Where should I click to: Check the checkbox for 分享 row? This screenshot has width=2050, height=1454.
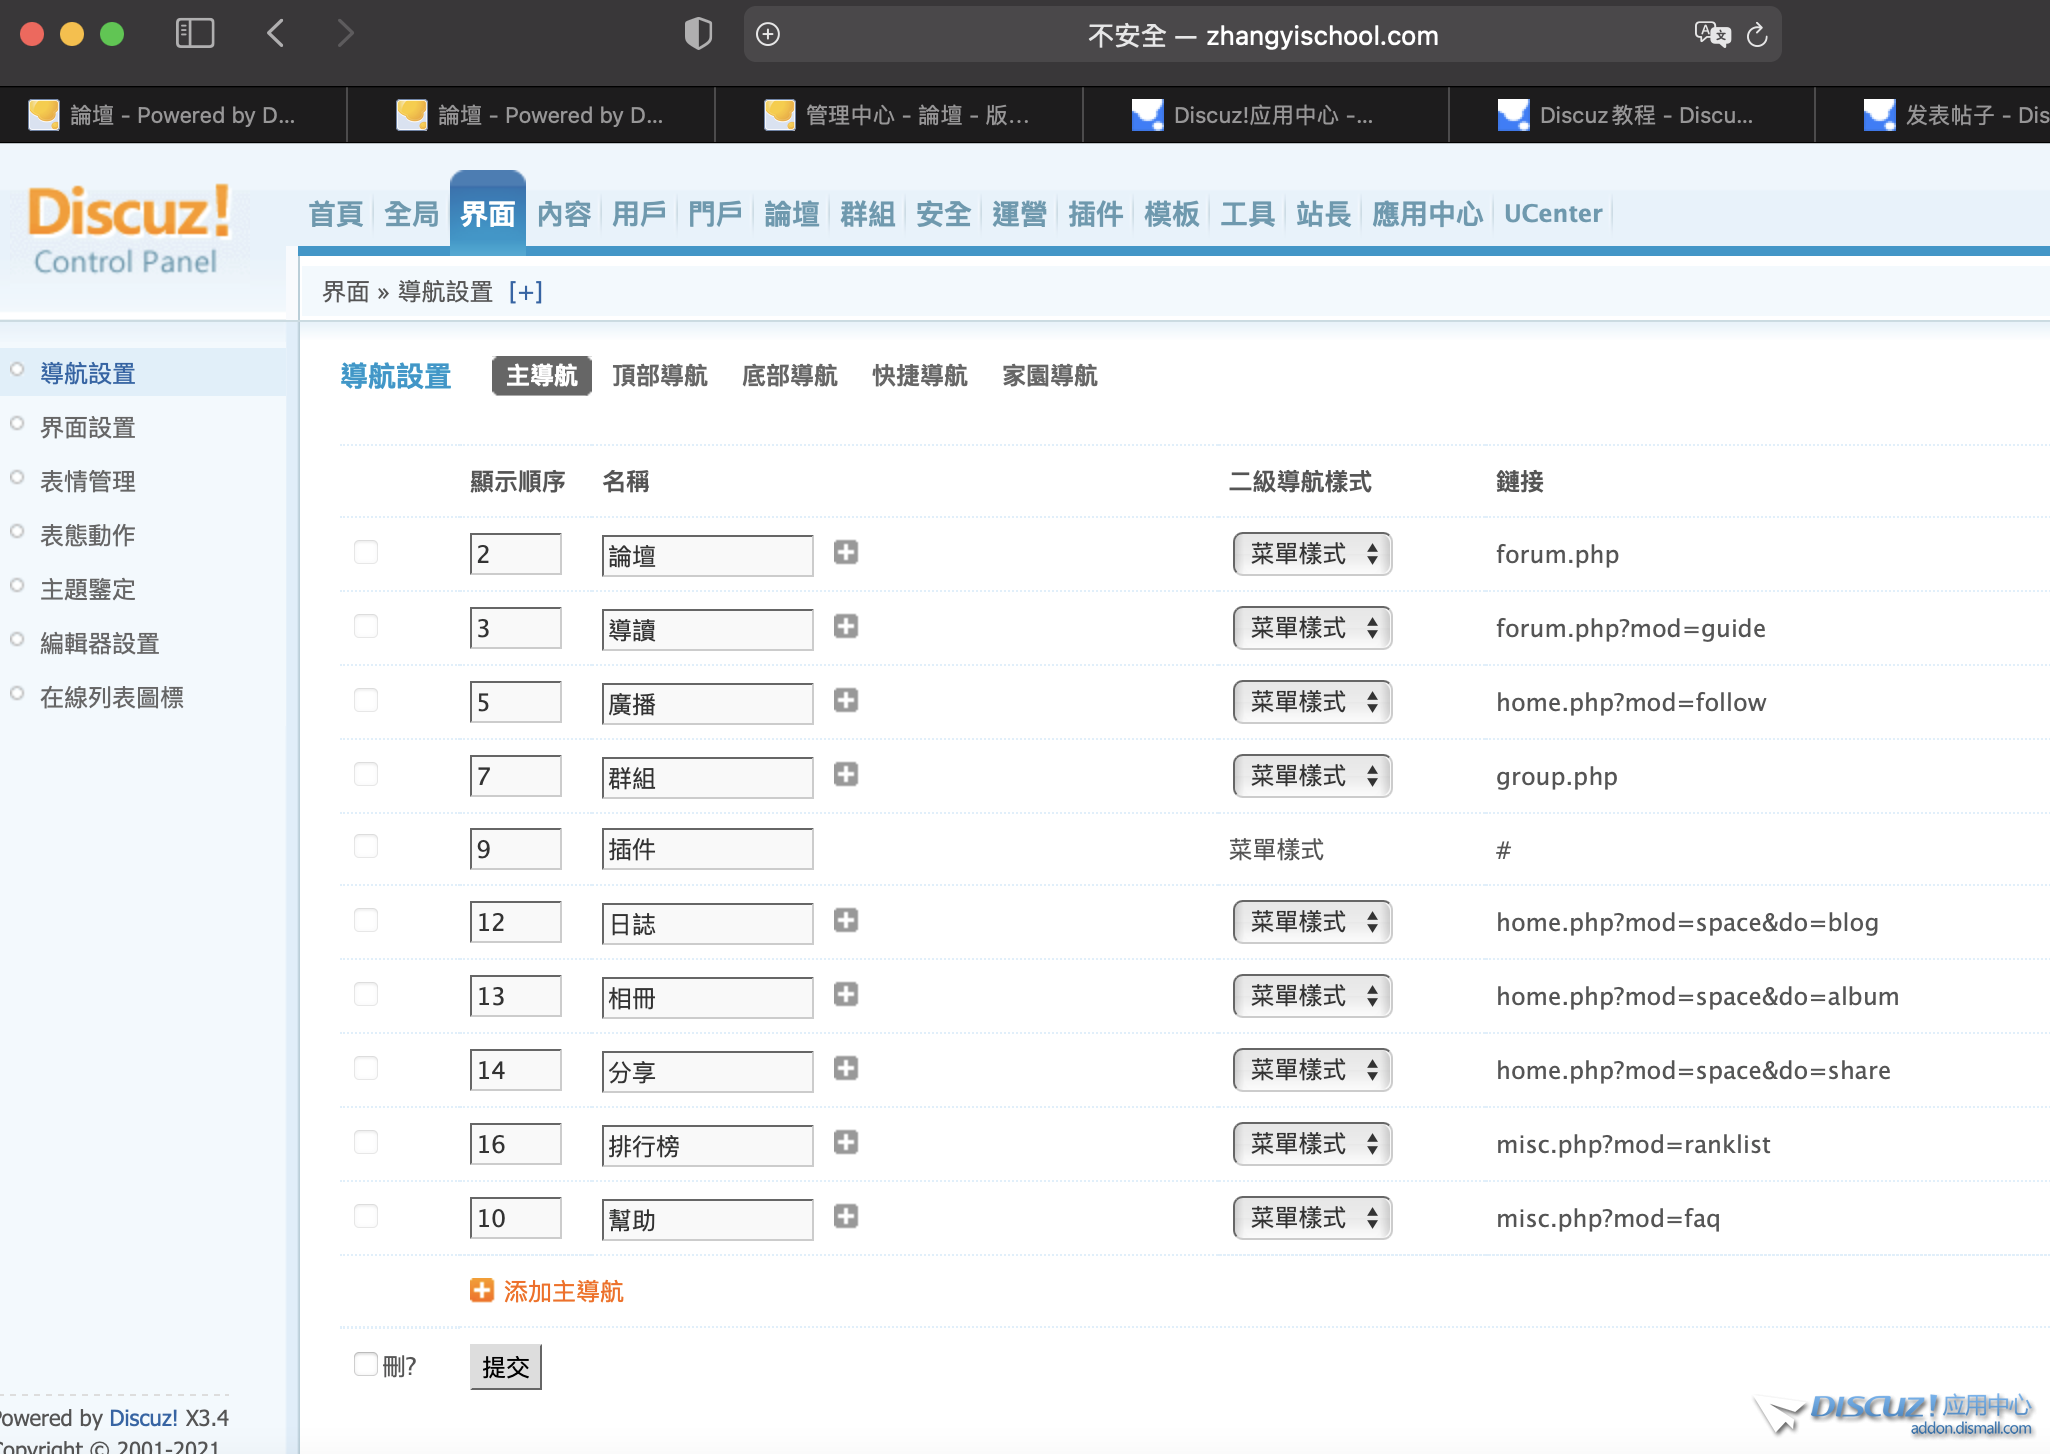(366, 1068)
